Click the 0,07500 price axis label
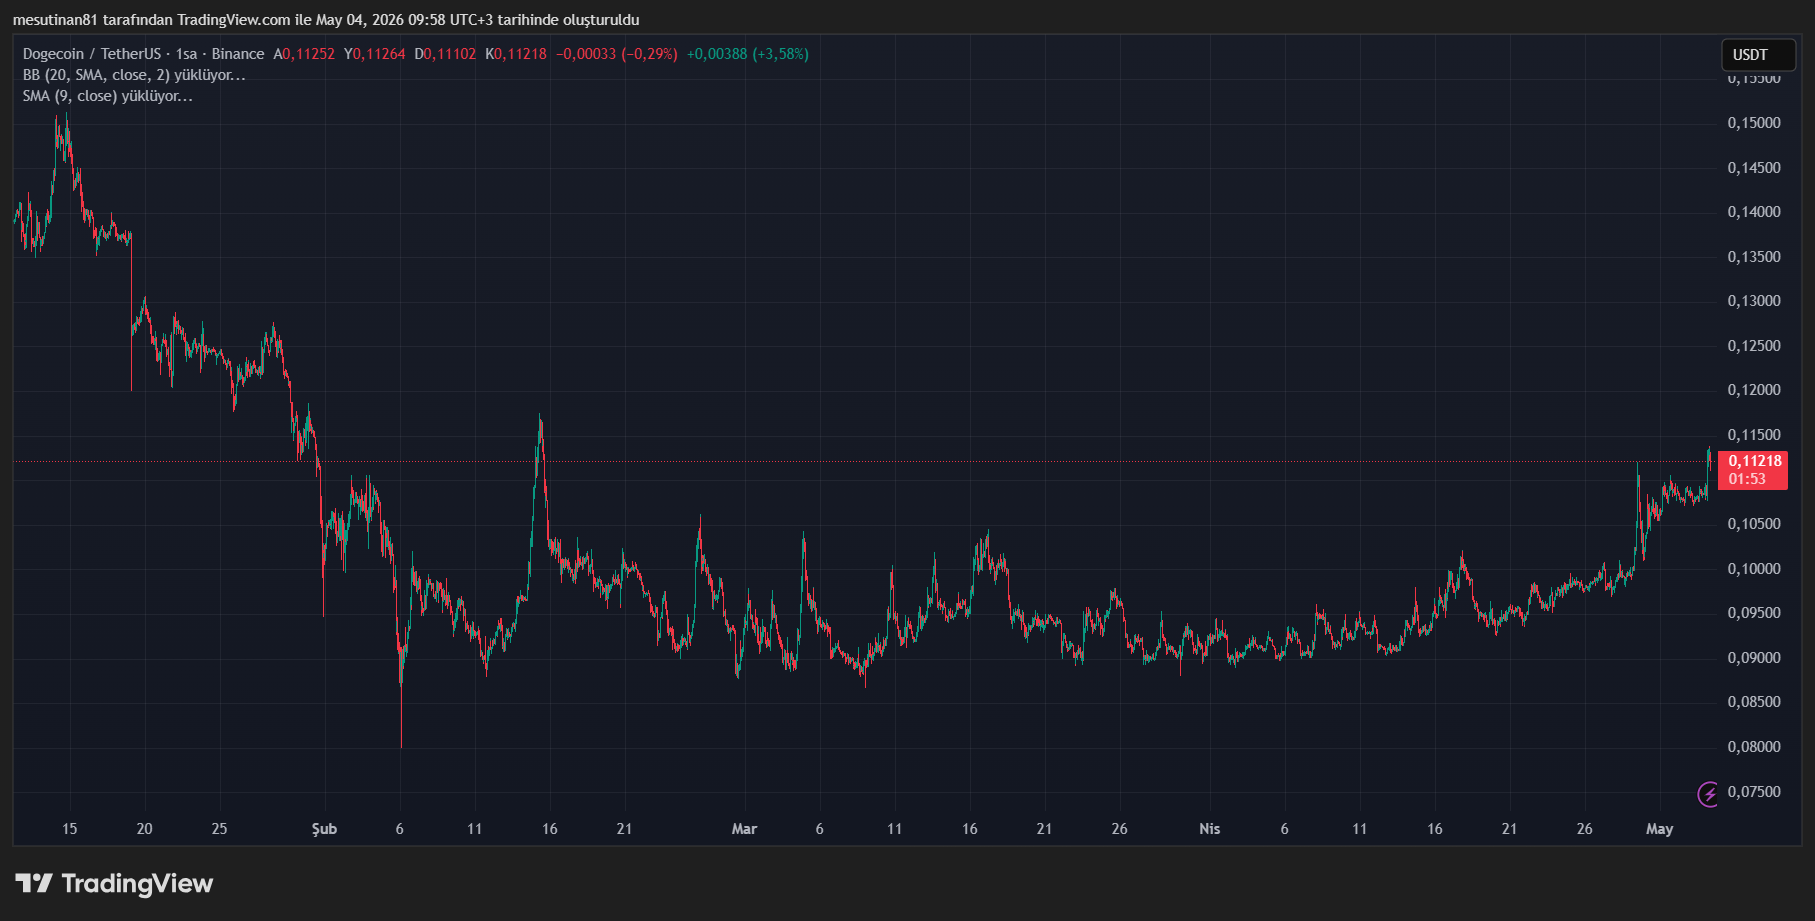 [1754, 792]
